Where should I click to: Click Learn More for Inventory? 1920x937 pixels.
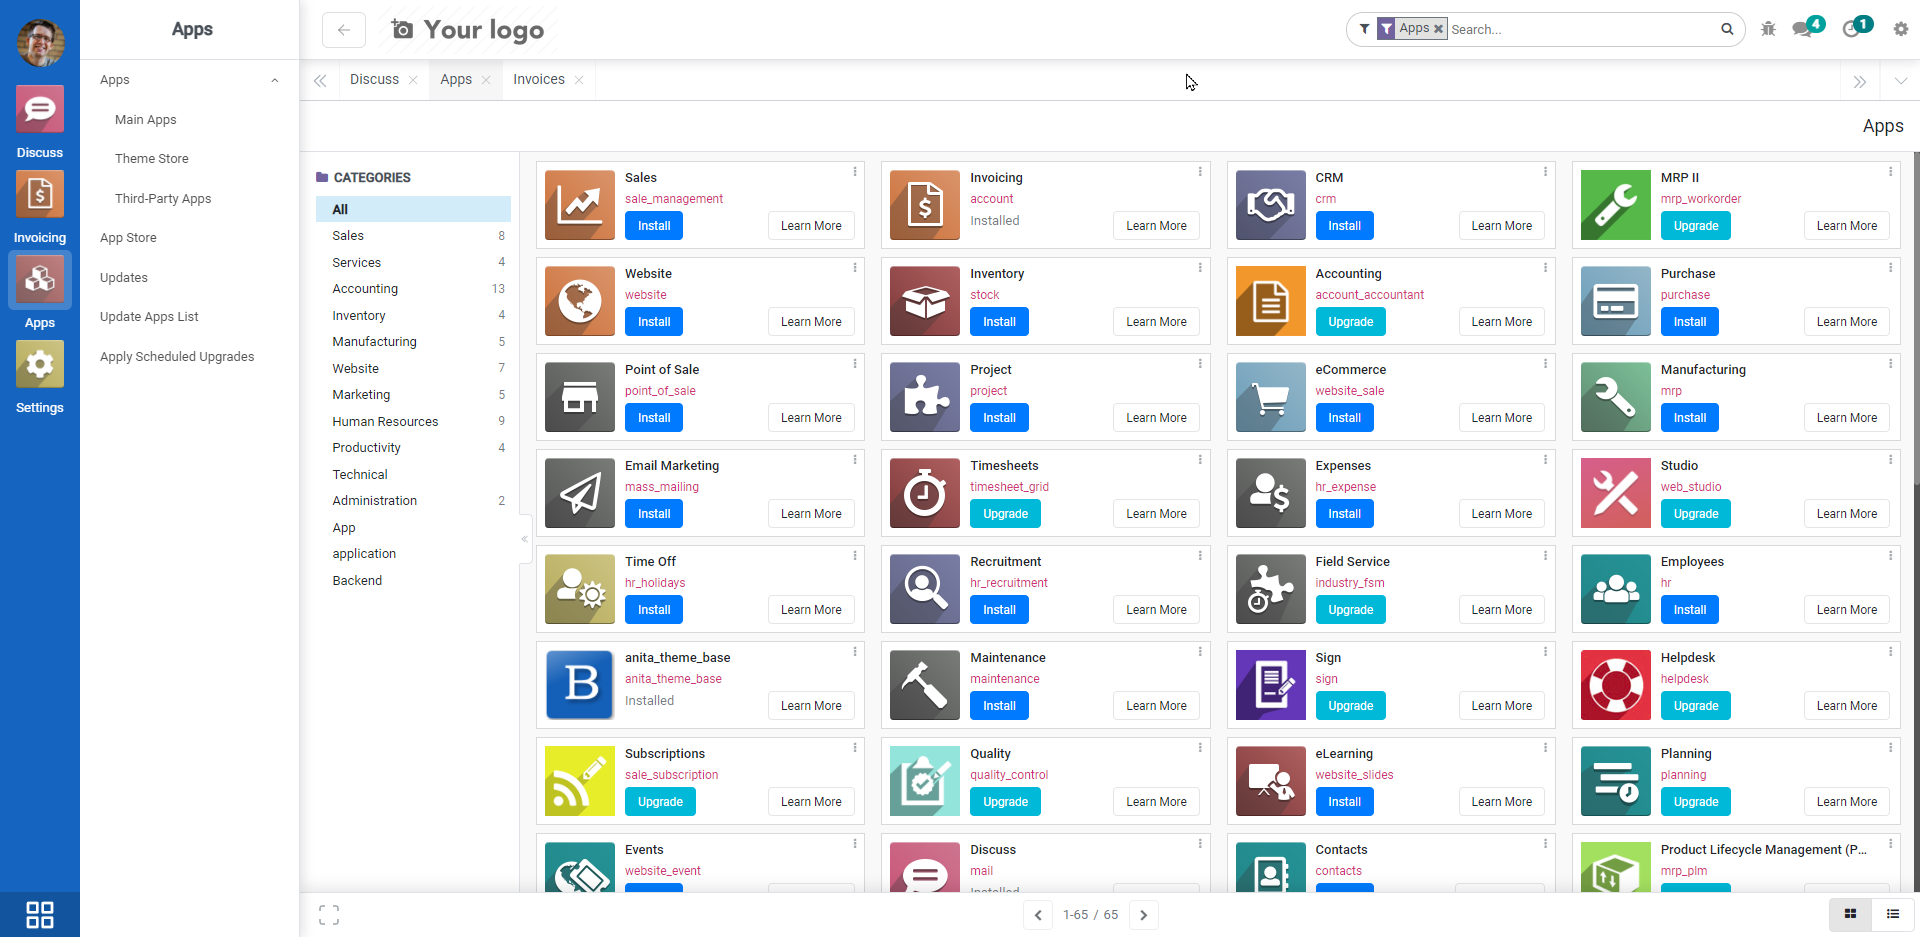1156,322
